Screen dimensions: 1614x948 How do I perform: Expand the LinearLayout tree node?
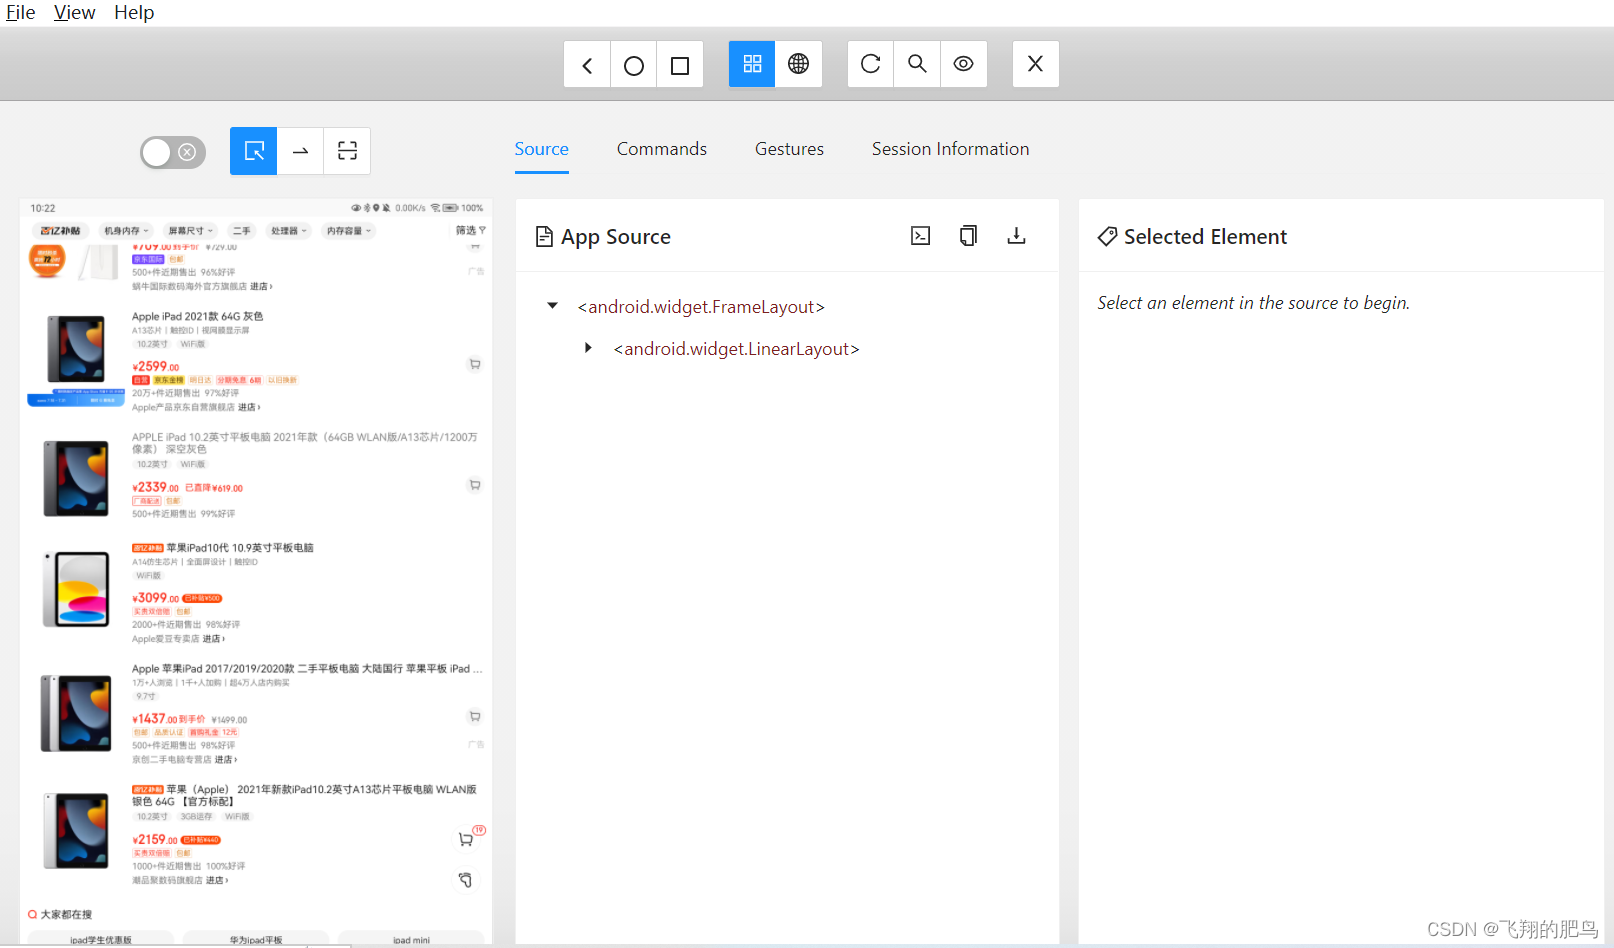pos(588,348)
